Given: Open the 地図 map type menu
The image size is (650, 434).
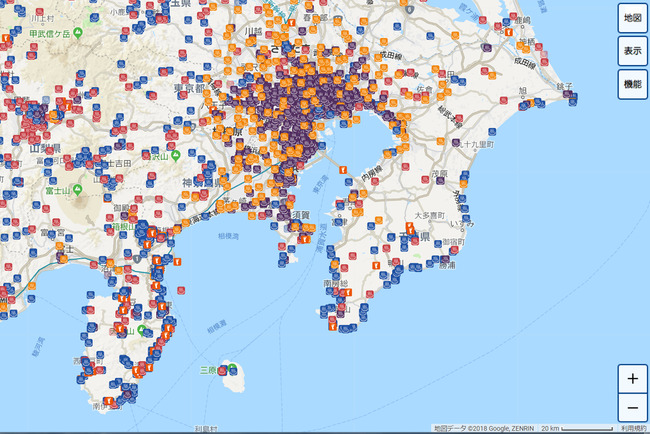Looking at the screenshot, I should (x=632, y=17).
